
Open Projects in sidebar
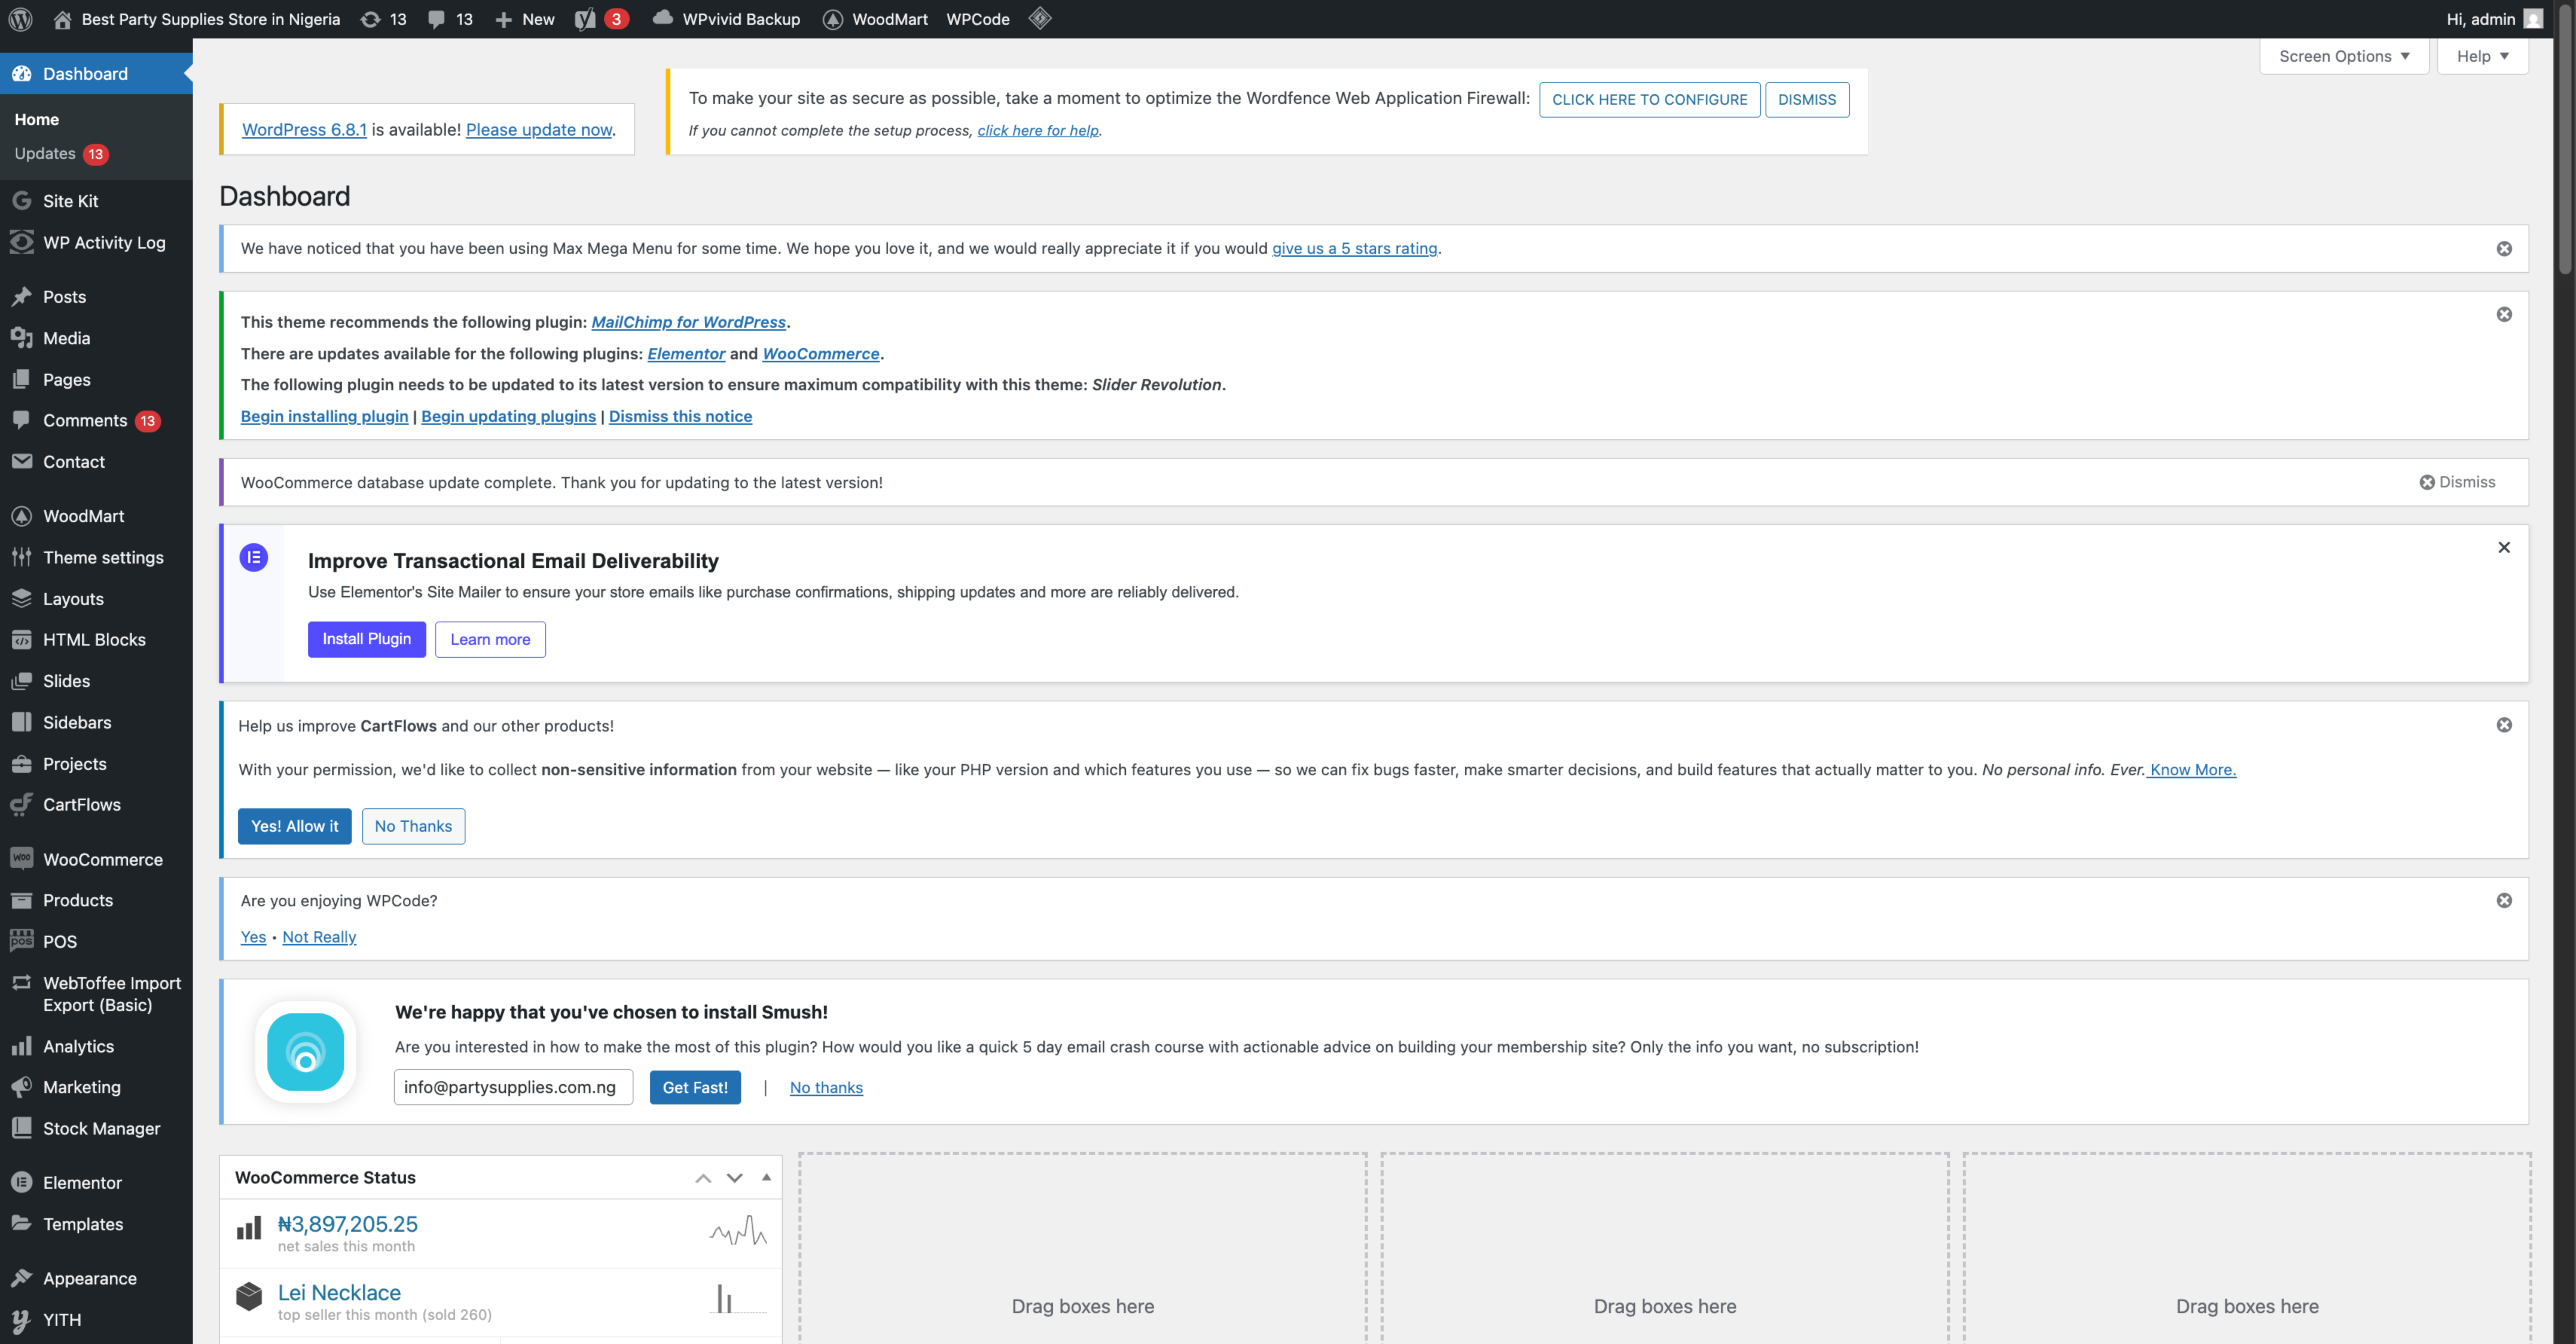pos(96,764)
